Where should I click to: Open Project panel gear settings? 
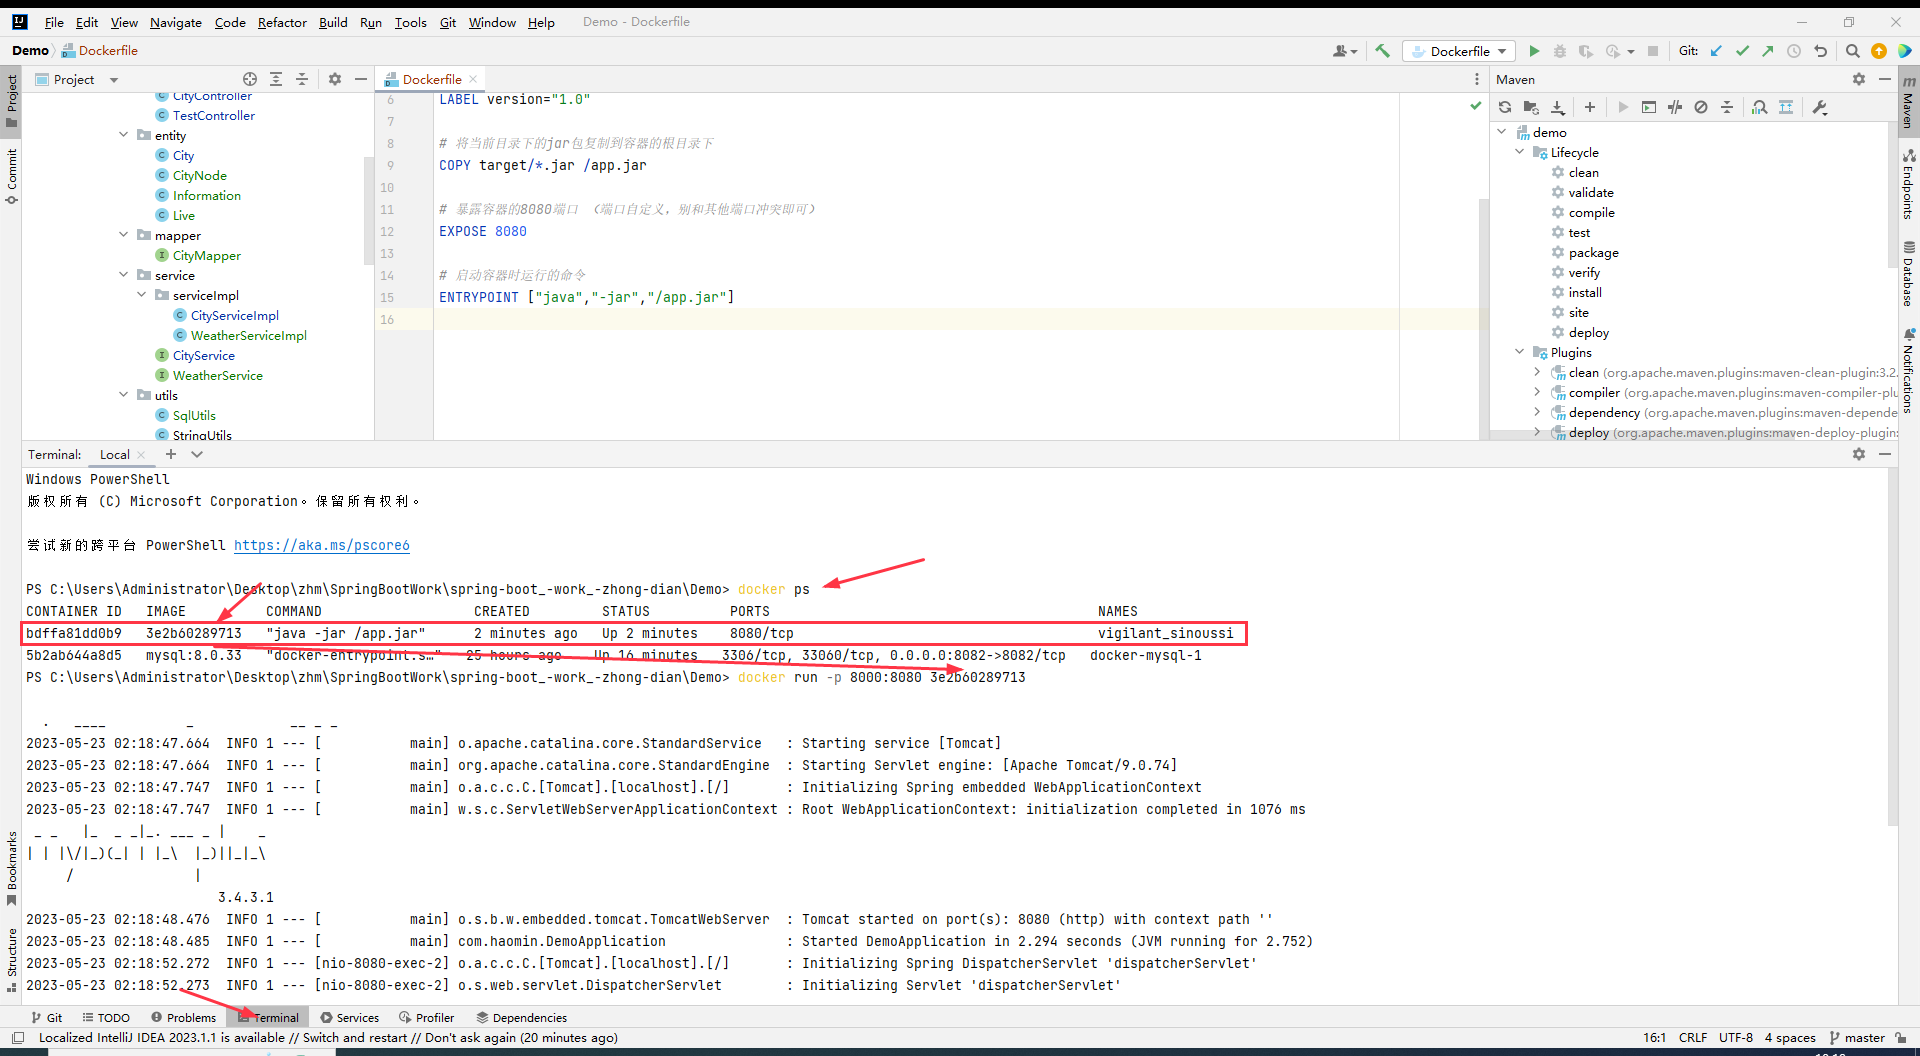[335, 79]
